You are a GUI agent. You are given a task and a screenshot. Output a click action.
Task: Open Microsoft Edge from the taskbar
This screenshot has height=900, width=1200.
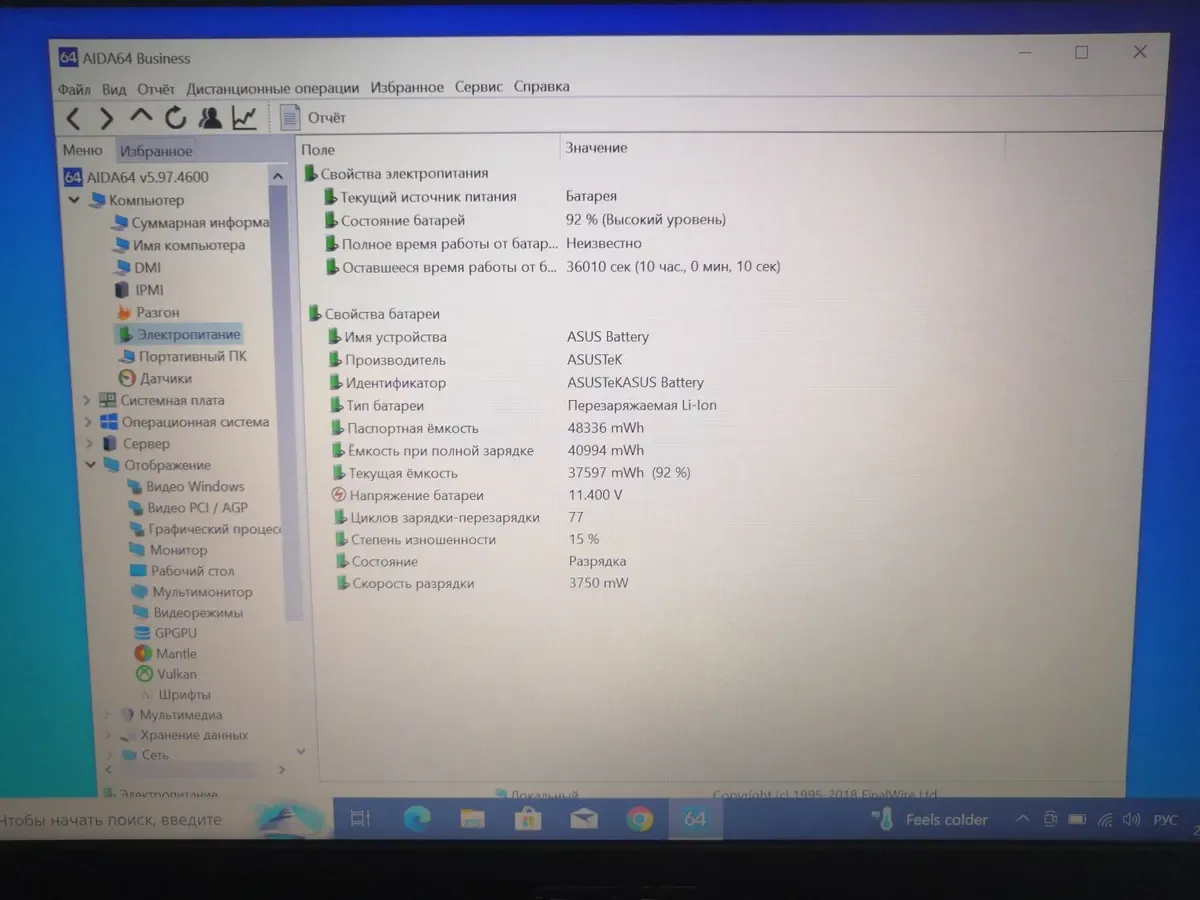pos(417,819)
